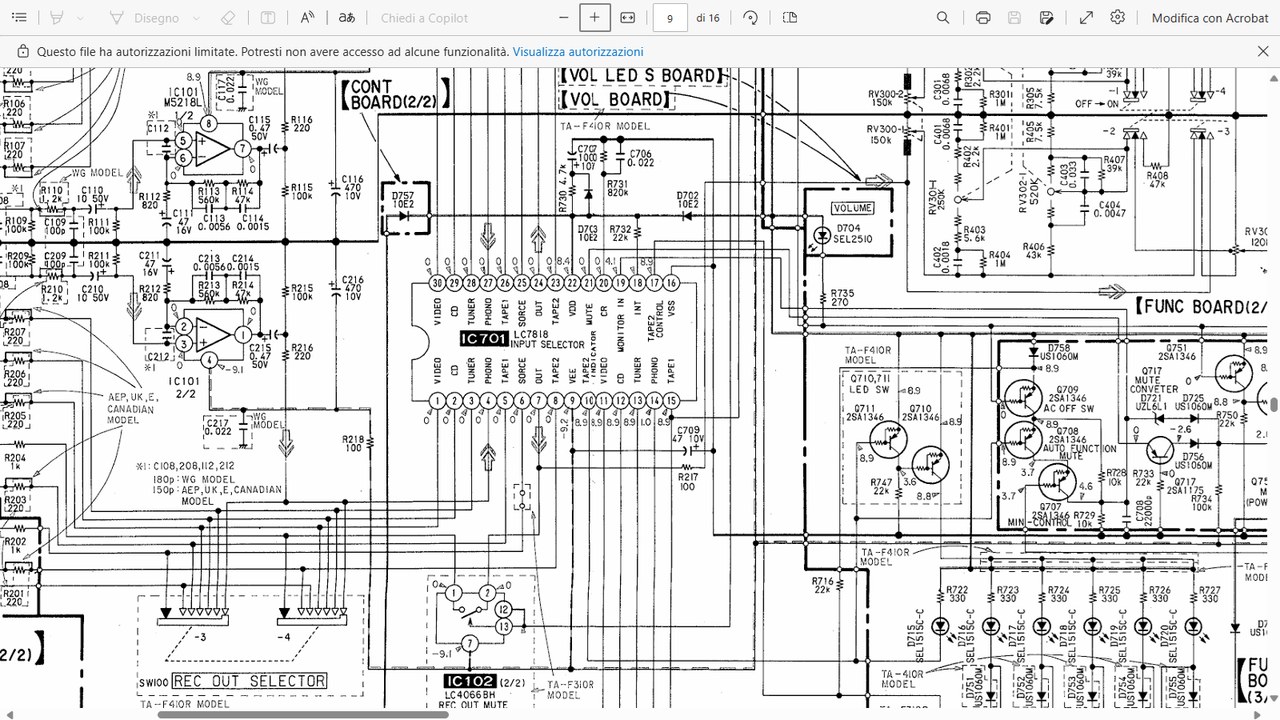This screenshot has width=1280, height=720.
Task: Open the search magnifier in toolbar
Action: pyautogui.click(x=943, y=18)
